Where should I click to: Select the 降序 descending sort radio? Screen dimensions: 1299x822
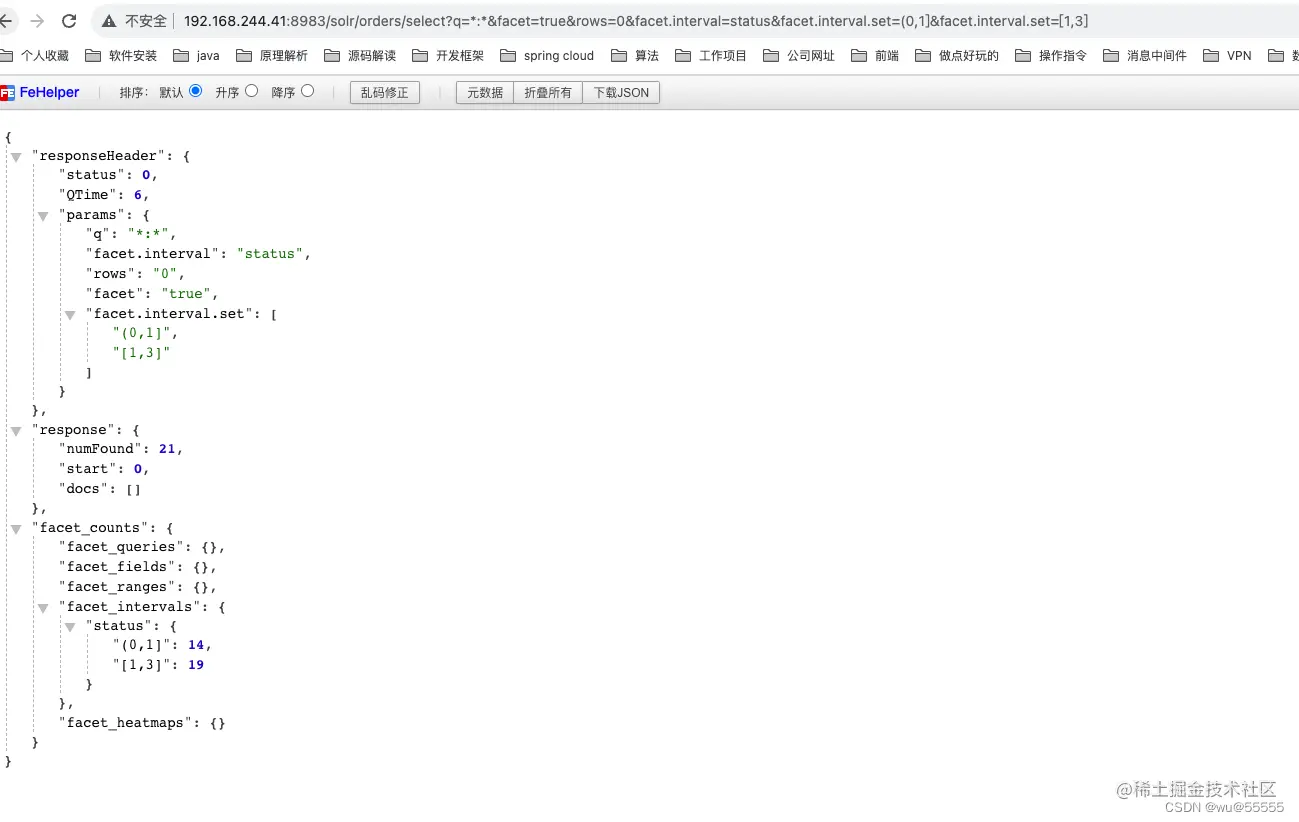pyautogui.click(x=307, y=91)
